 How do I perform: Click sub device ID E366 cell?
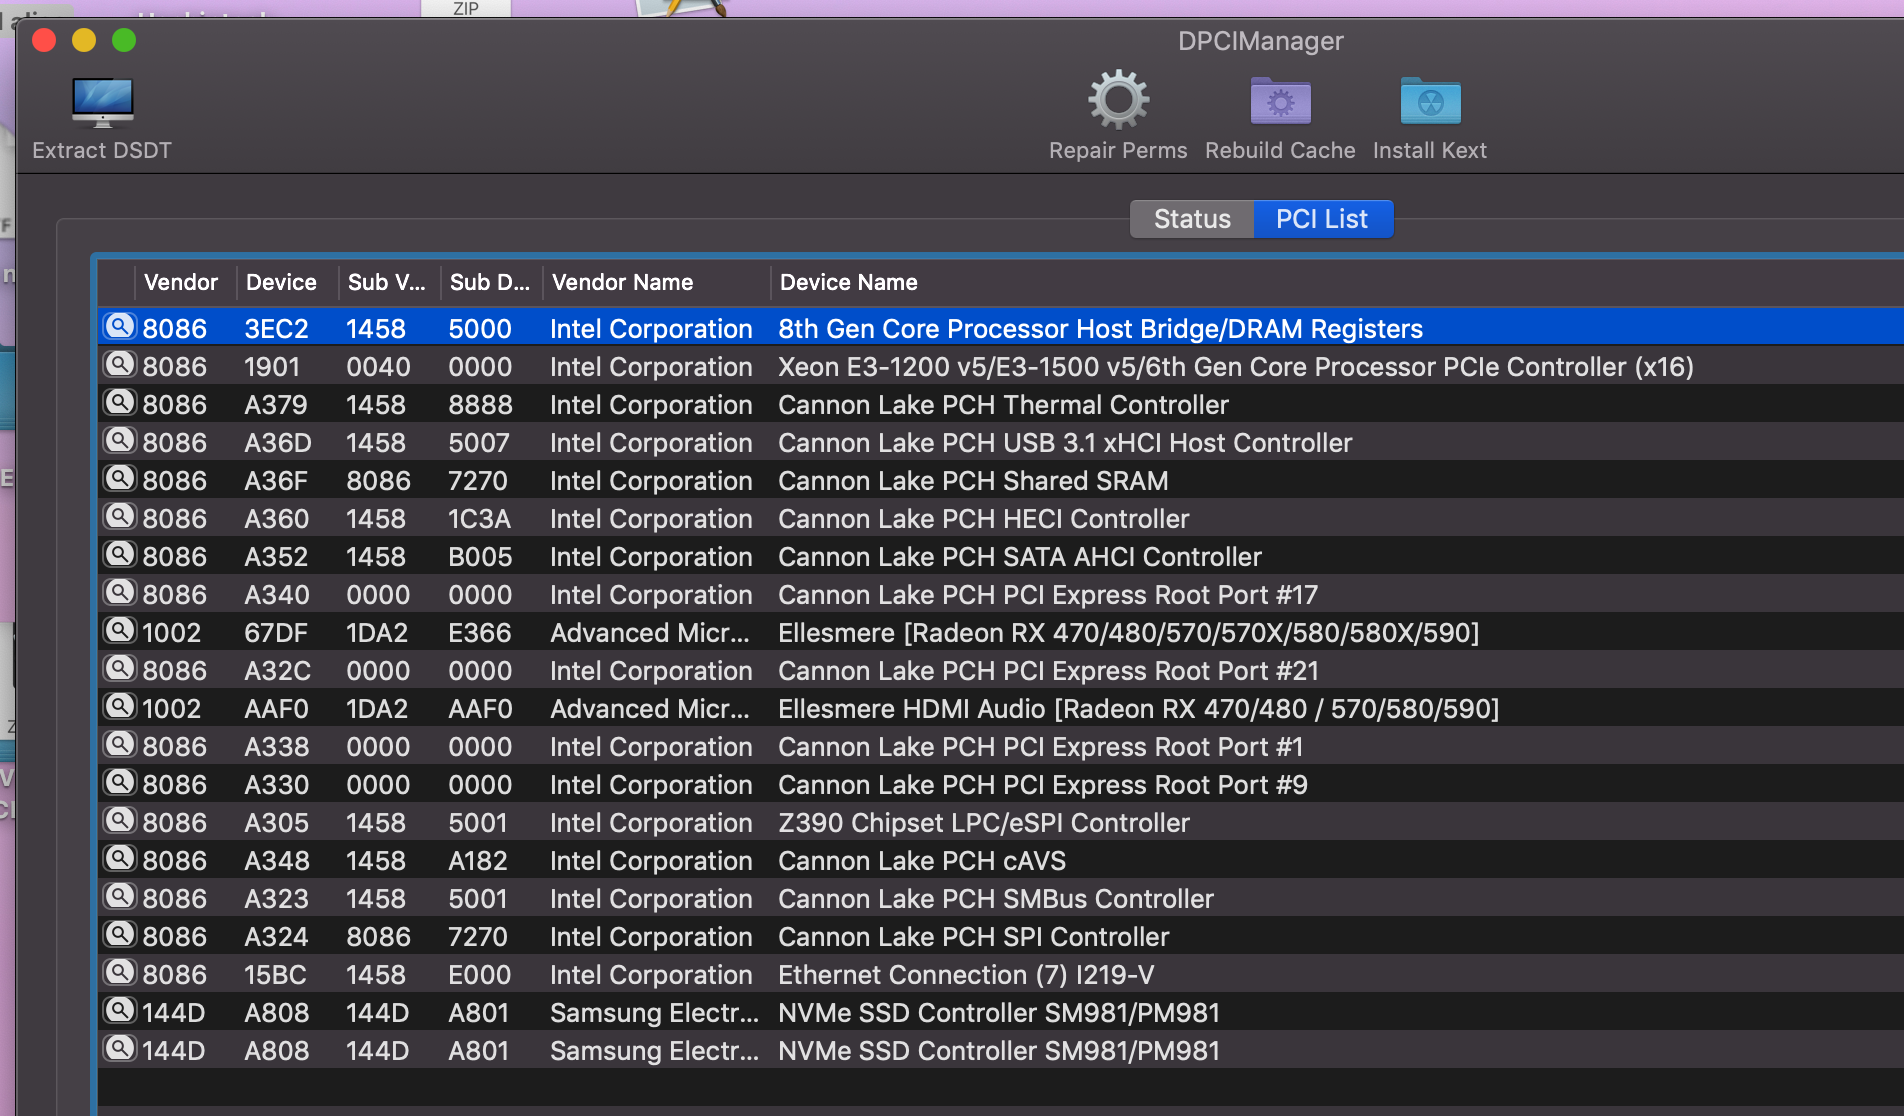480,633
